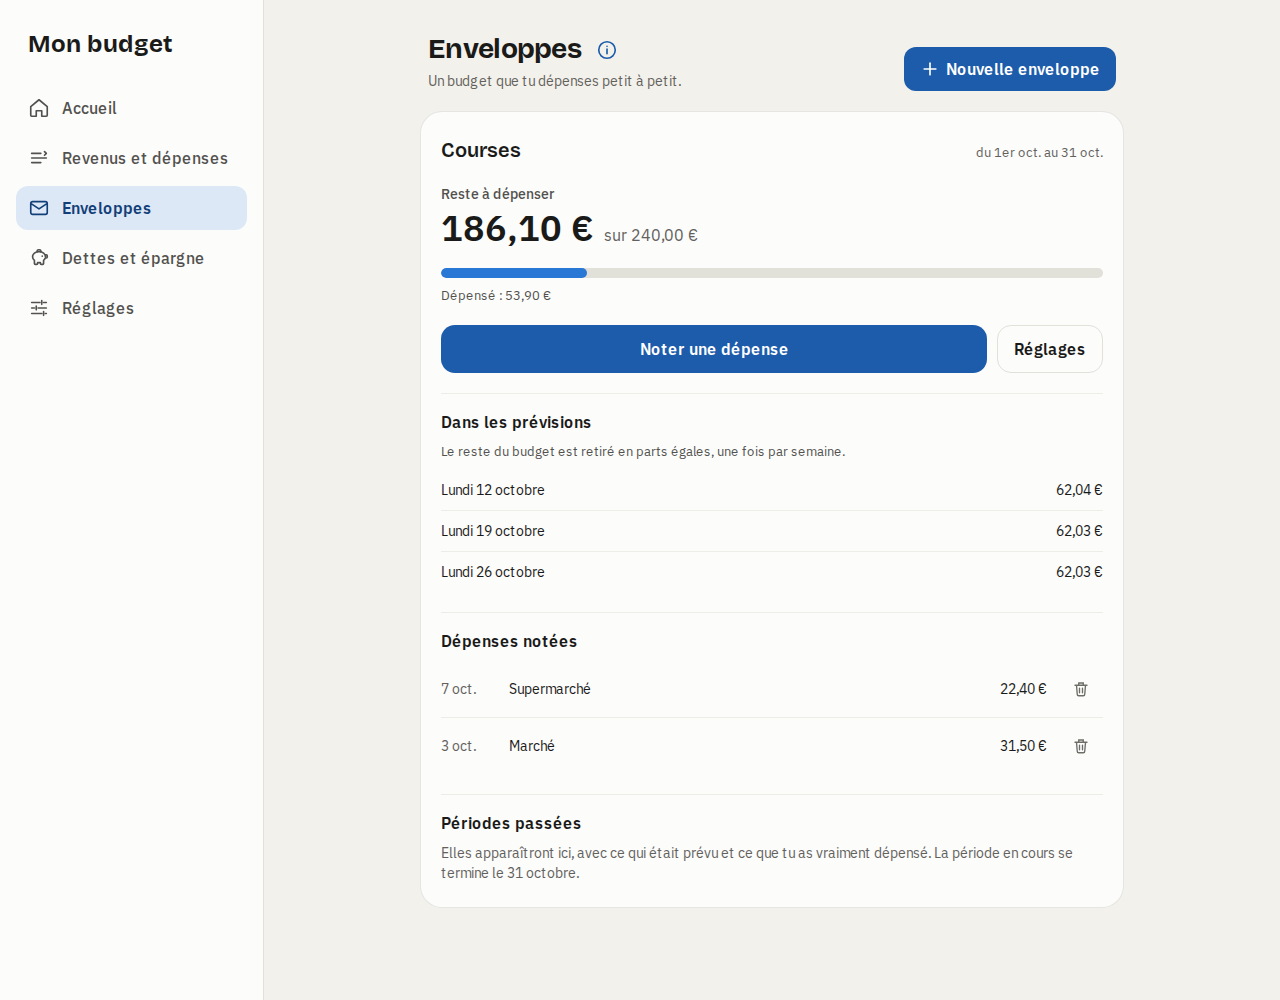The width and height of the screenshot is (1280, 1000).
Task: Open Dettes et épargne page
Action: [x=131, y=258]
